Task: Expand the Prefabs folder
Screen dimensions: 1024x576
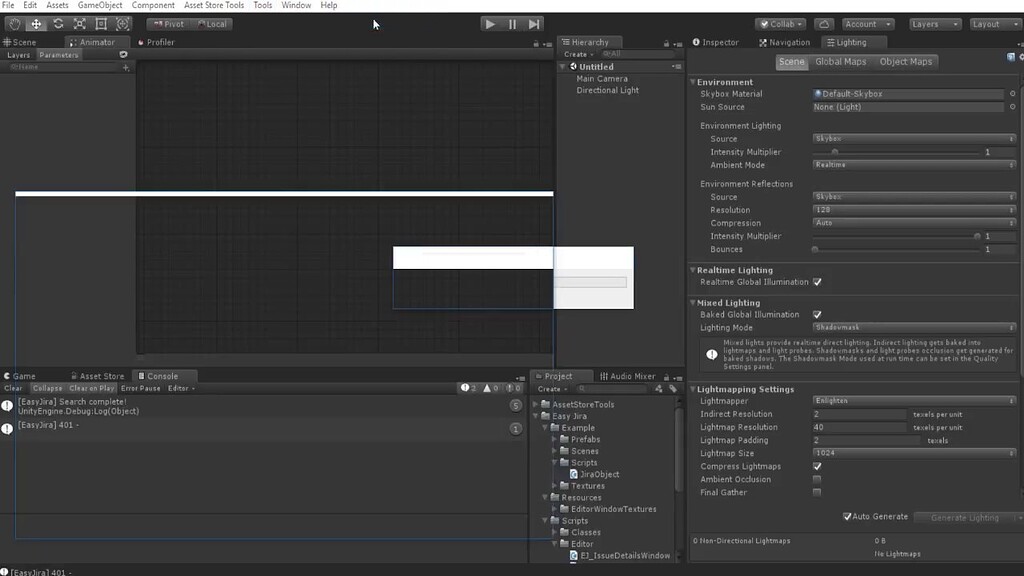Action: click(x=554, y=439)
